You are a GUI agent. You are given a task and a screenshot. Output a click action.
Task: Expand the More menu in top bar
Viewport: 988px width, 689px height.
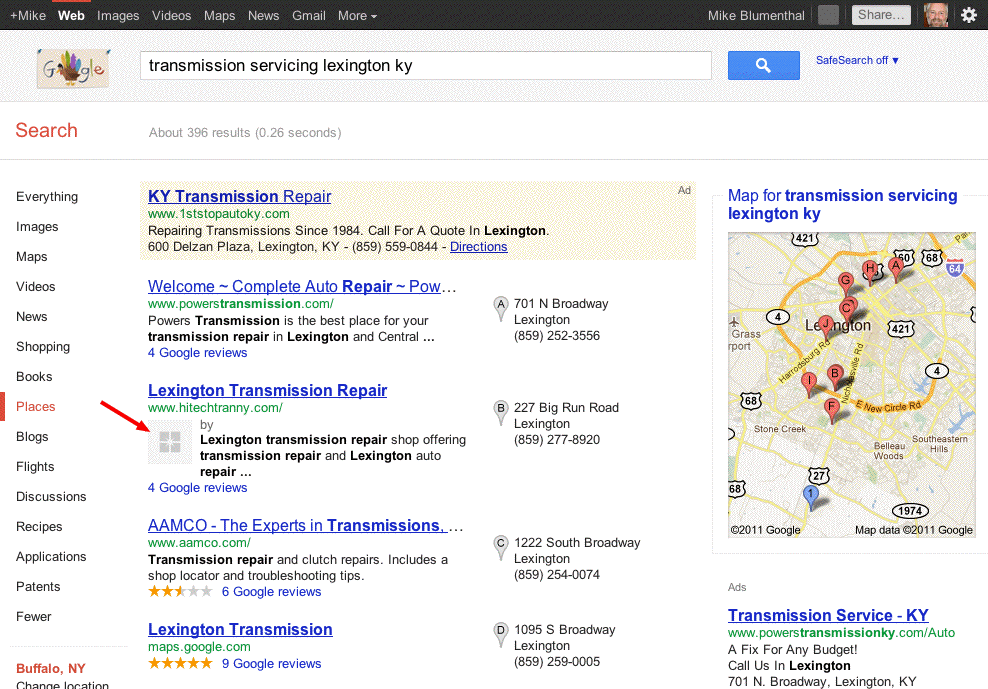click(x=357, y=16)
